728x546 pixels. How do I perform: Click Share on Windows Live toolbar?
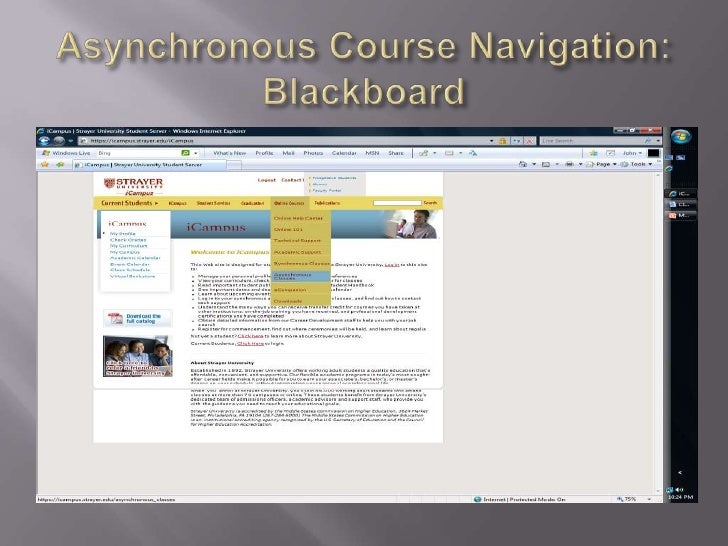(396, 153)
